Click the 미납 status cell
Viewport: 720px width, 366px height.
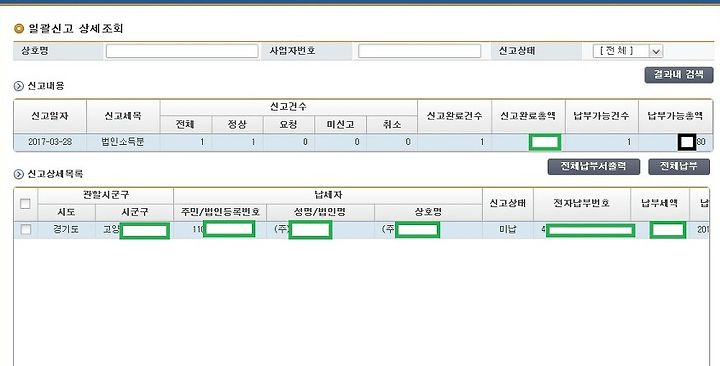(507, 230)
